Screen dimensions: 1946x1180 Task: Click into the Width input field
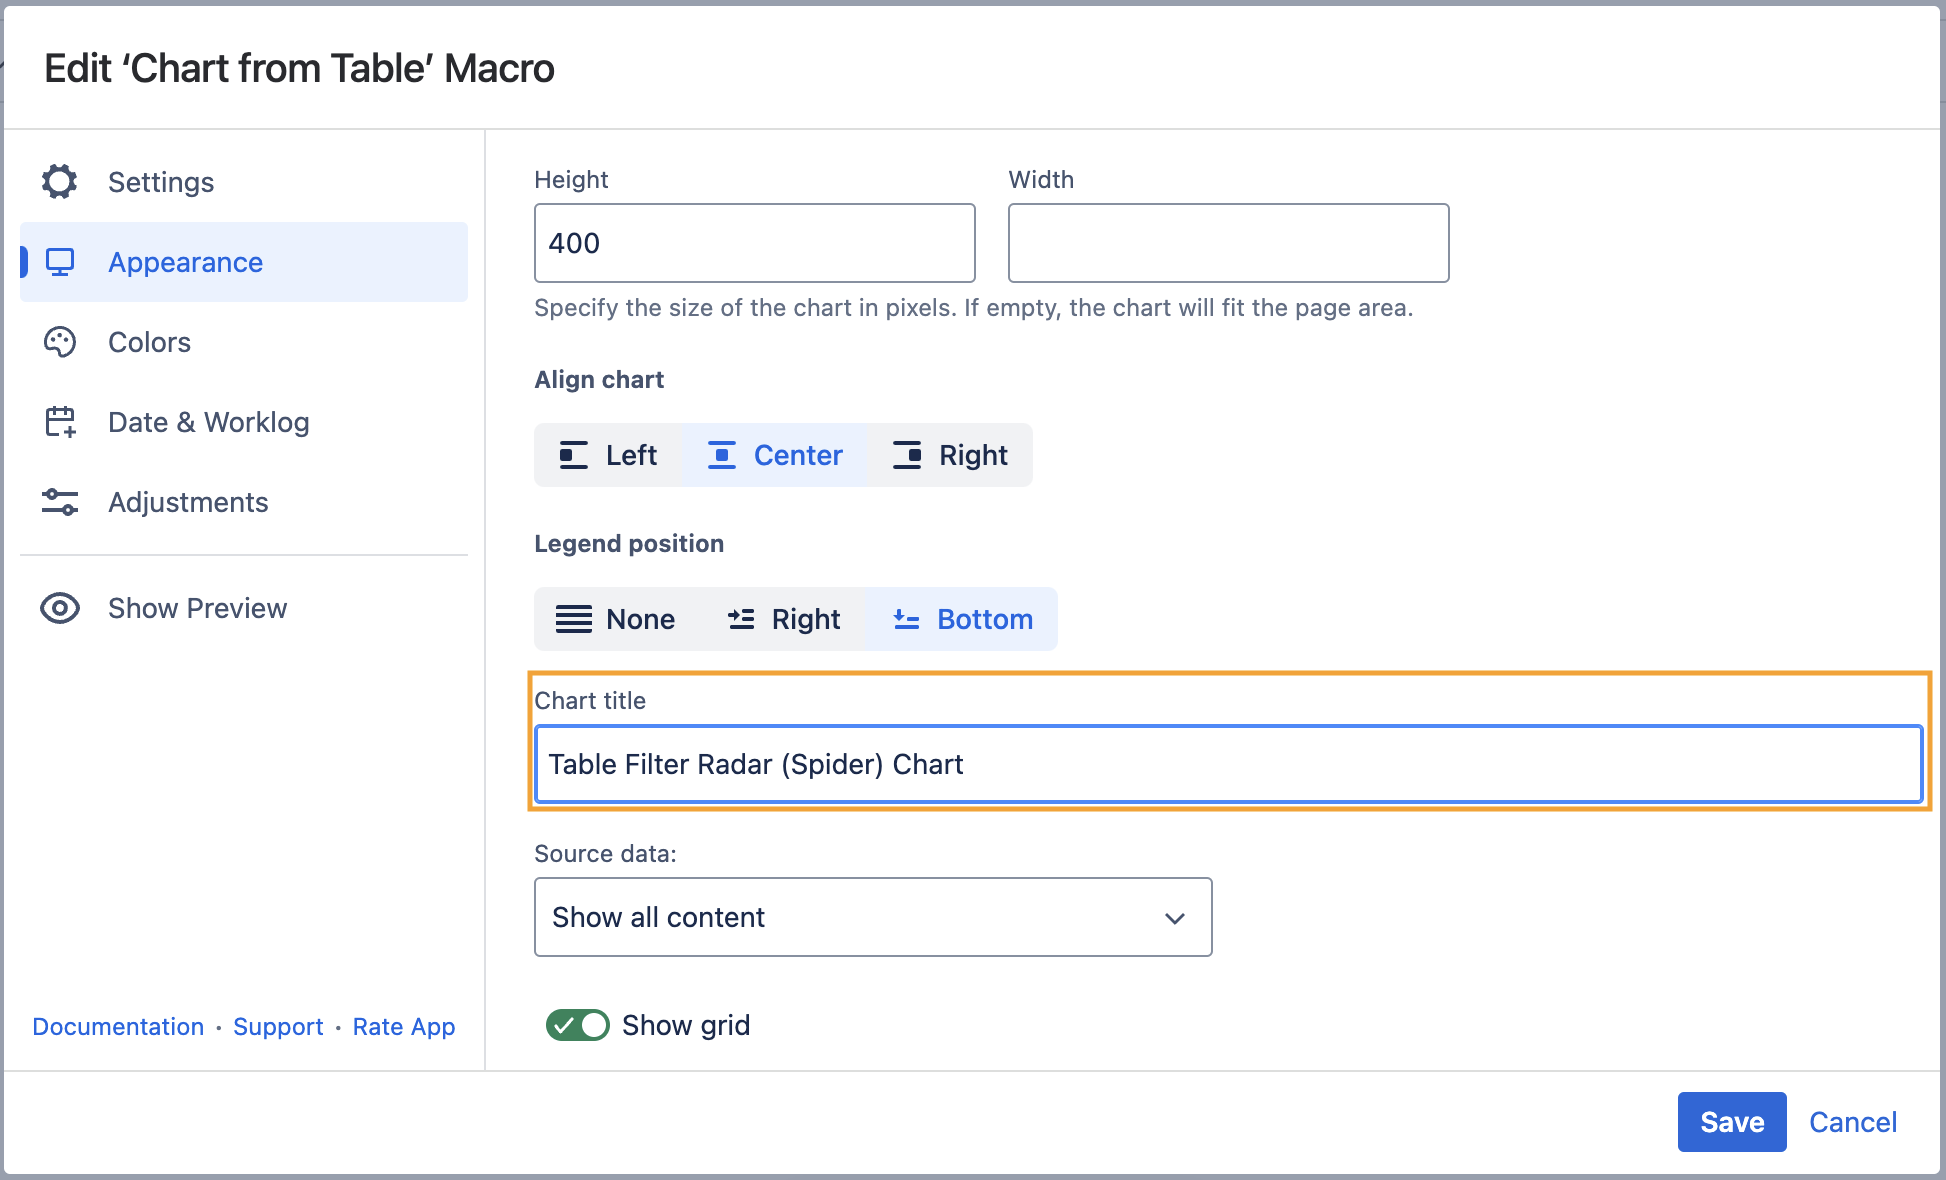pos(1228,243)
